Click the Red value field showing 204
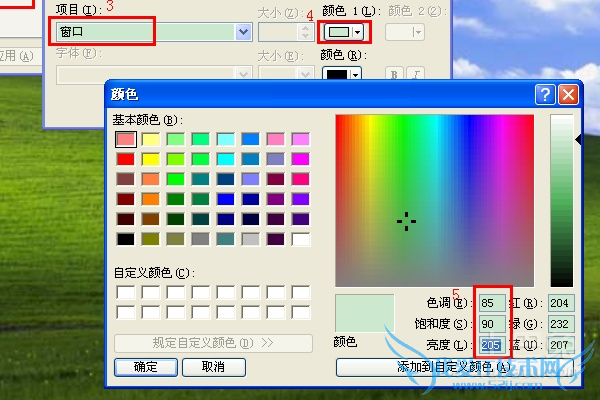The image size is (600, 400). [x=561, y=303]
